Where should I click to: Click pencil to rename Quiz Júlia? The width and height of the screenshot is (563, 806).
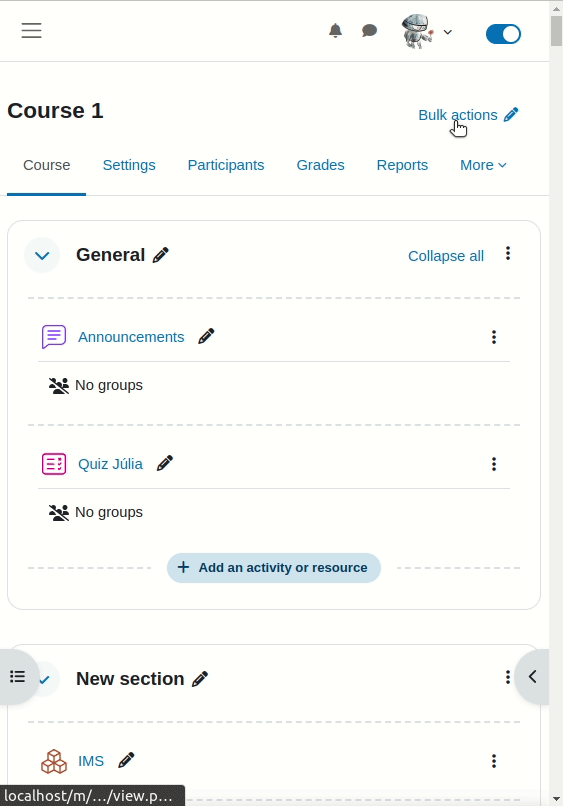[x=165, y=464]
